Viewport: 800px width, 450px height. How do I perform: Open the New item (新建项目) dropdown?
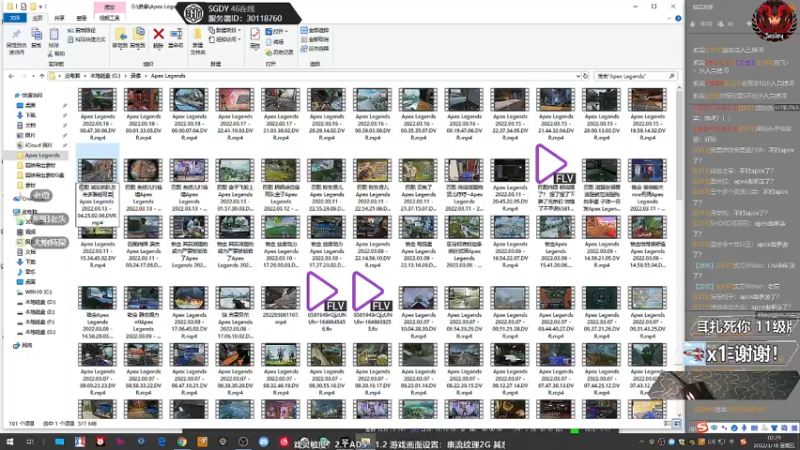point(224,31)
